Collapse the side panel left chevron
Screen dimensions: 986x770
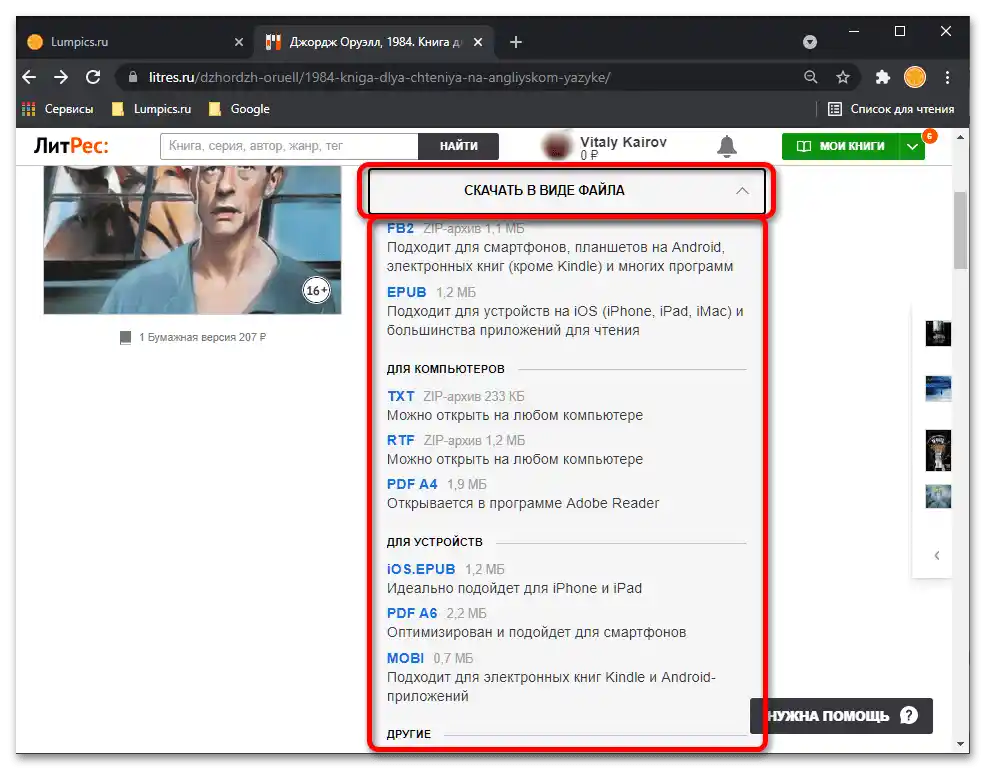[x=937, y=555]
